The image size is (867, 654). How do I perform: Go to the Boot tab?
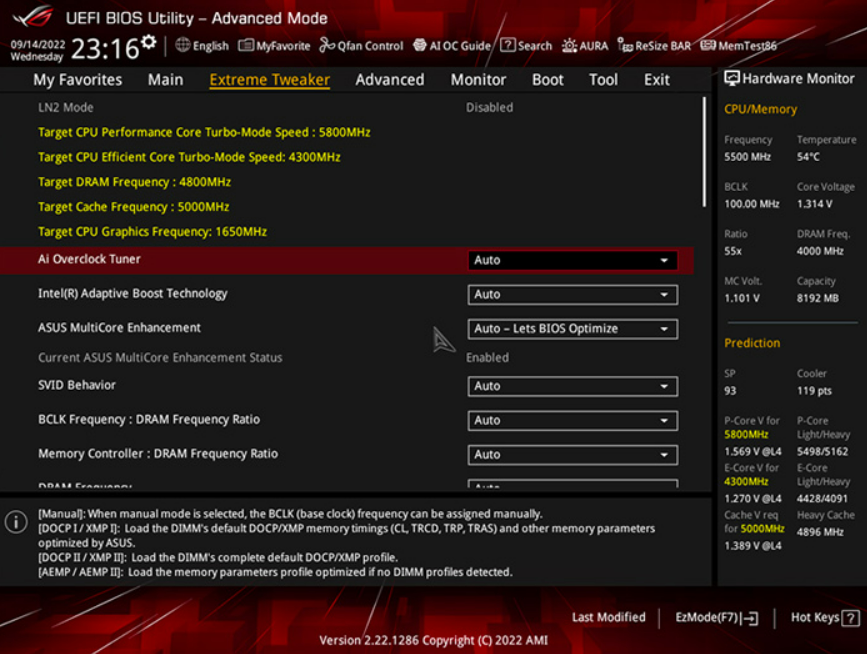tap(547, 80)
